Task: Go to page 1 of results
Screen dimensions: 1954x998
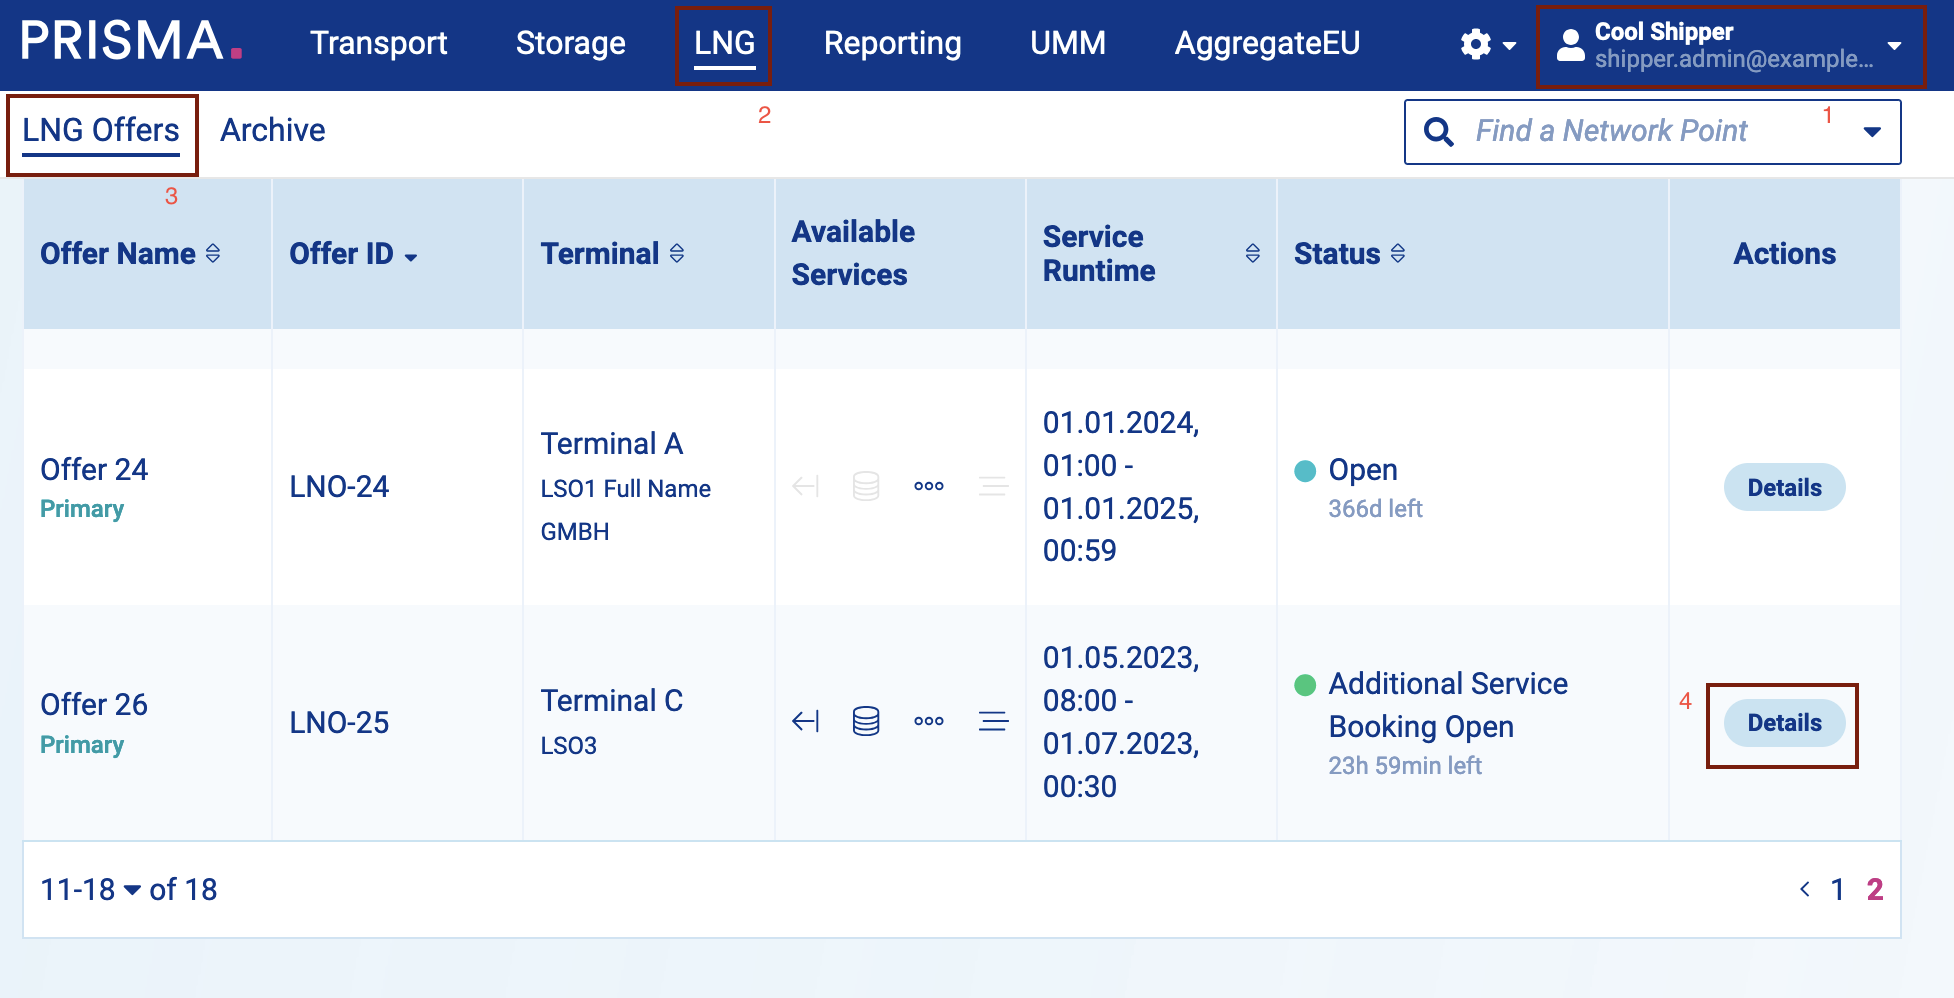Action: [1837, 889]
